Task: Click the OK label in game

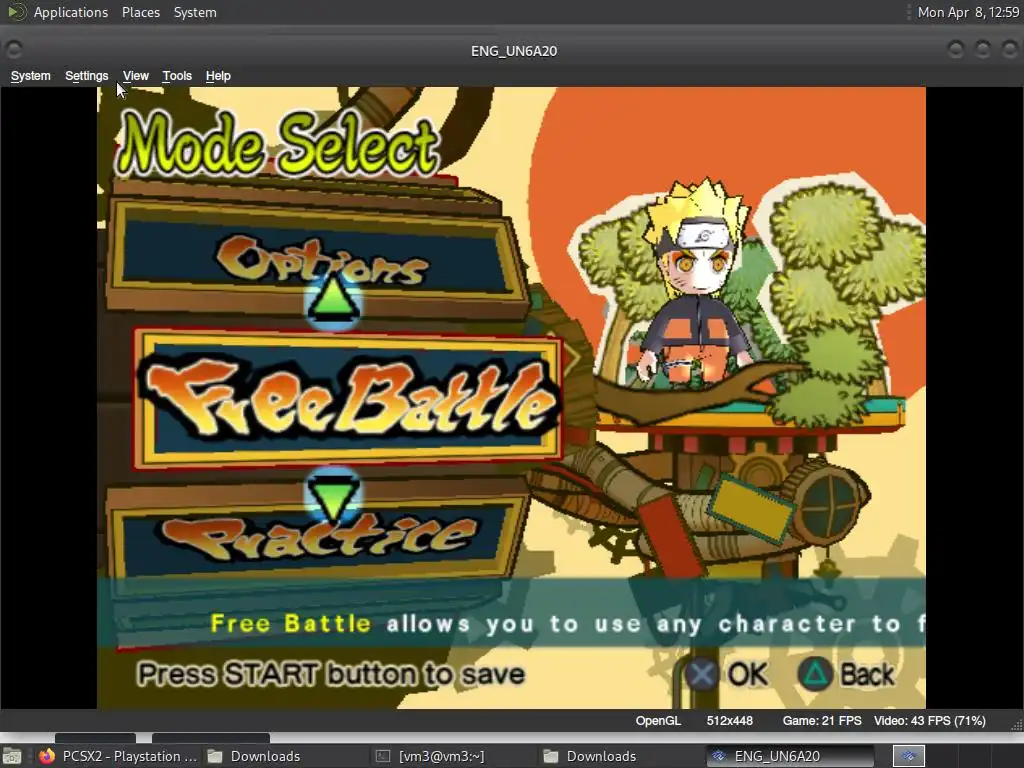Action: point(748,675)
